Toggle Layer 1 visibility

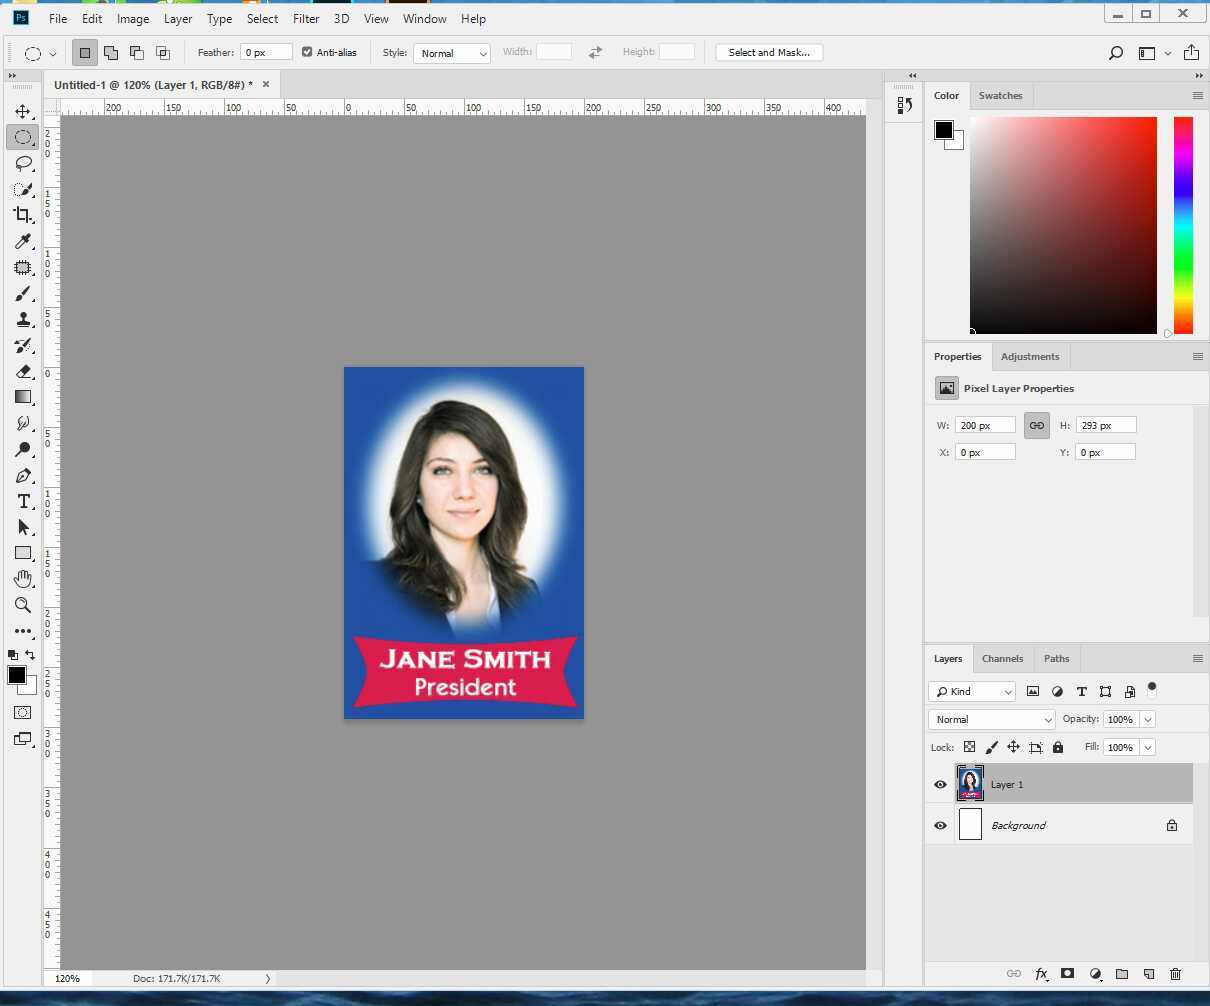[x=939, y=784]
